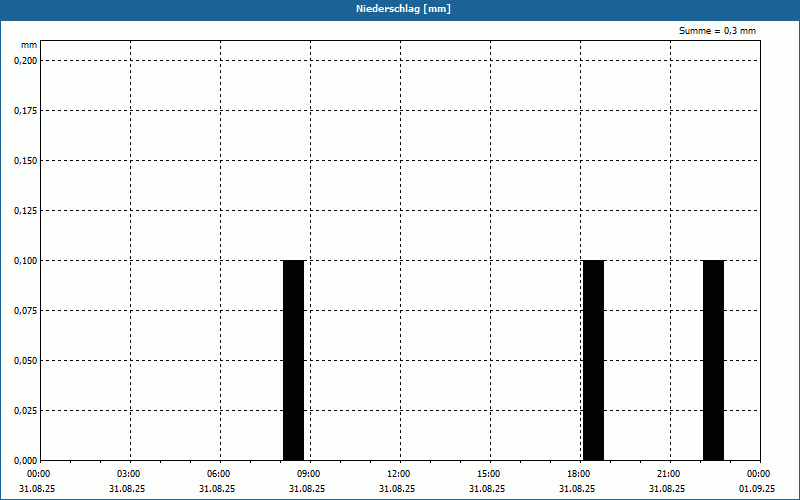The width and height of the screenshot is (800, 500).
Task: Click the 21:00 time label
Action: point(668,474)
